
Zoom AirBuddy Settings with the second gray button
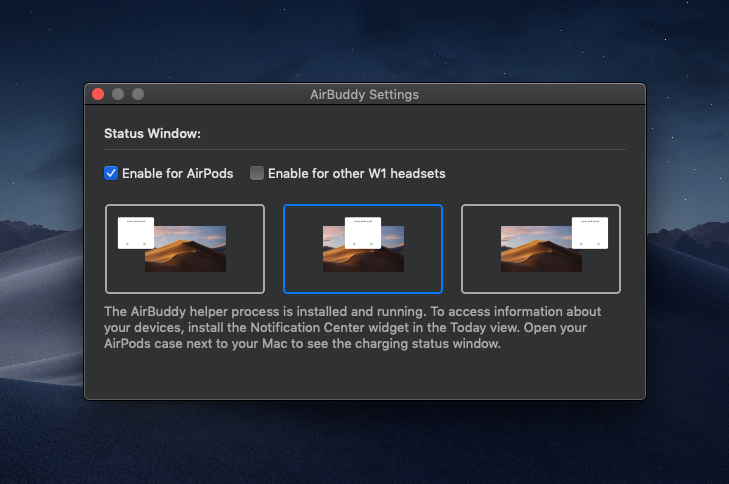138,94
